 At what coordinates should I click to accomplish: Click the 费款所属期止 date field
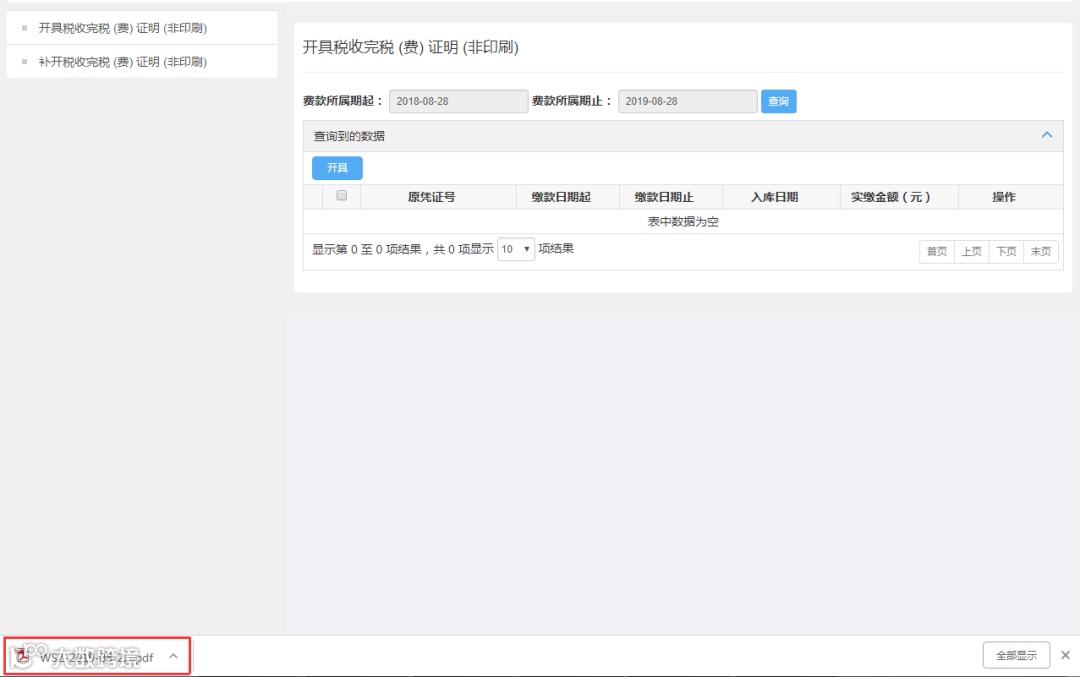coord(687,101)
